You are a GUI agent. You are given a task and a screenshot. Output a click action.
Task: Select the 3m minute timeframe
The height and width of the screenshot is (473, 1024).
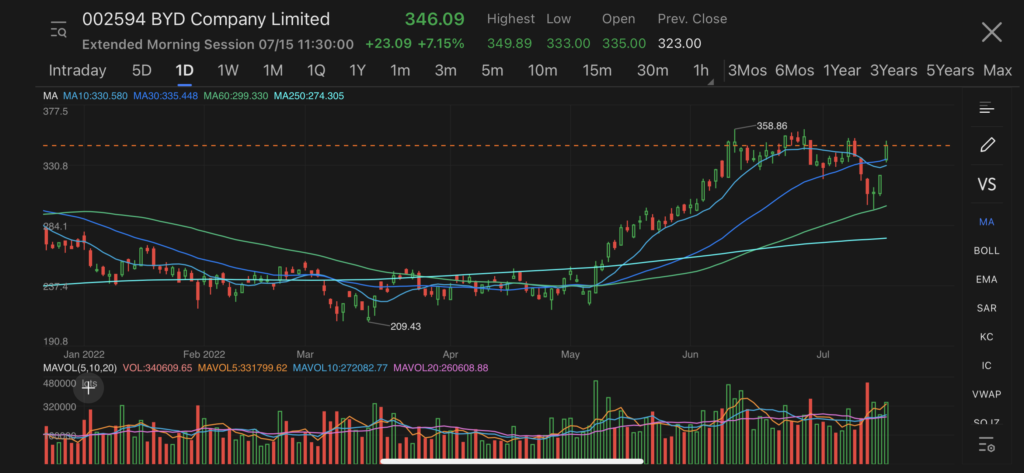coord(445,71)
